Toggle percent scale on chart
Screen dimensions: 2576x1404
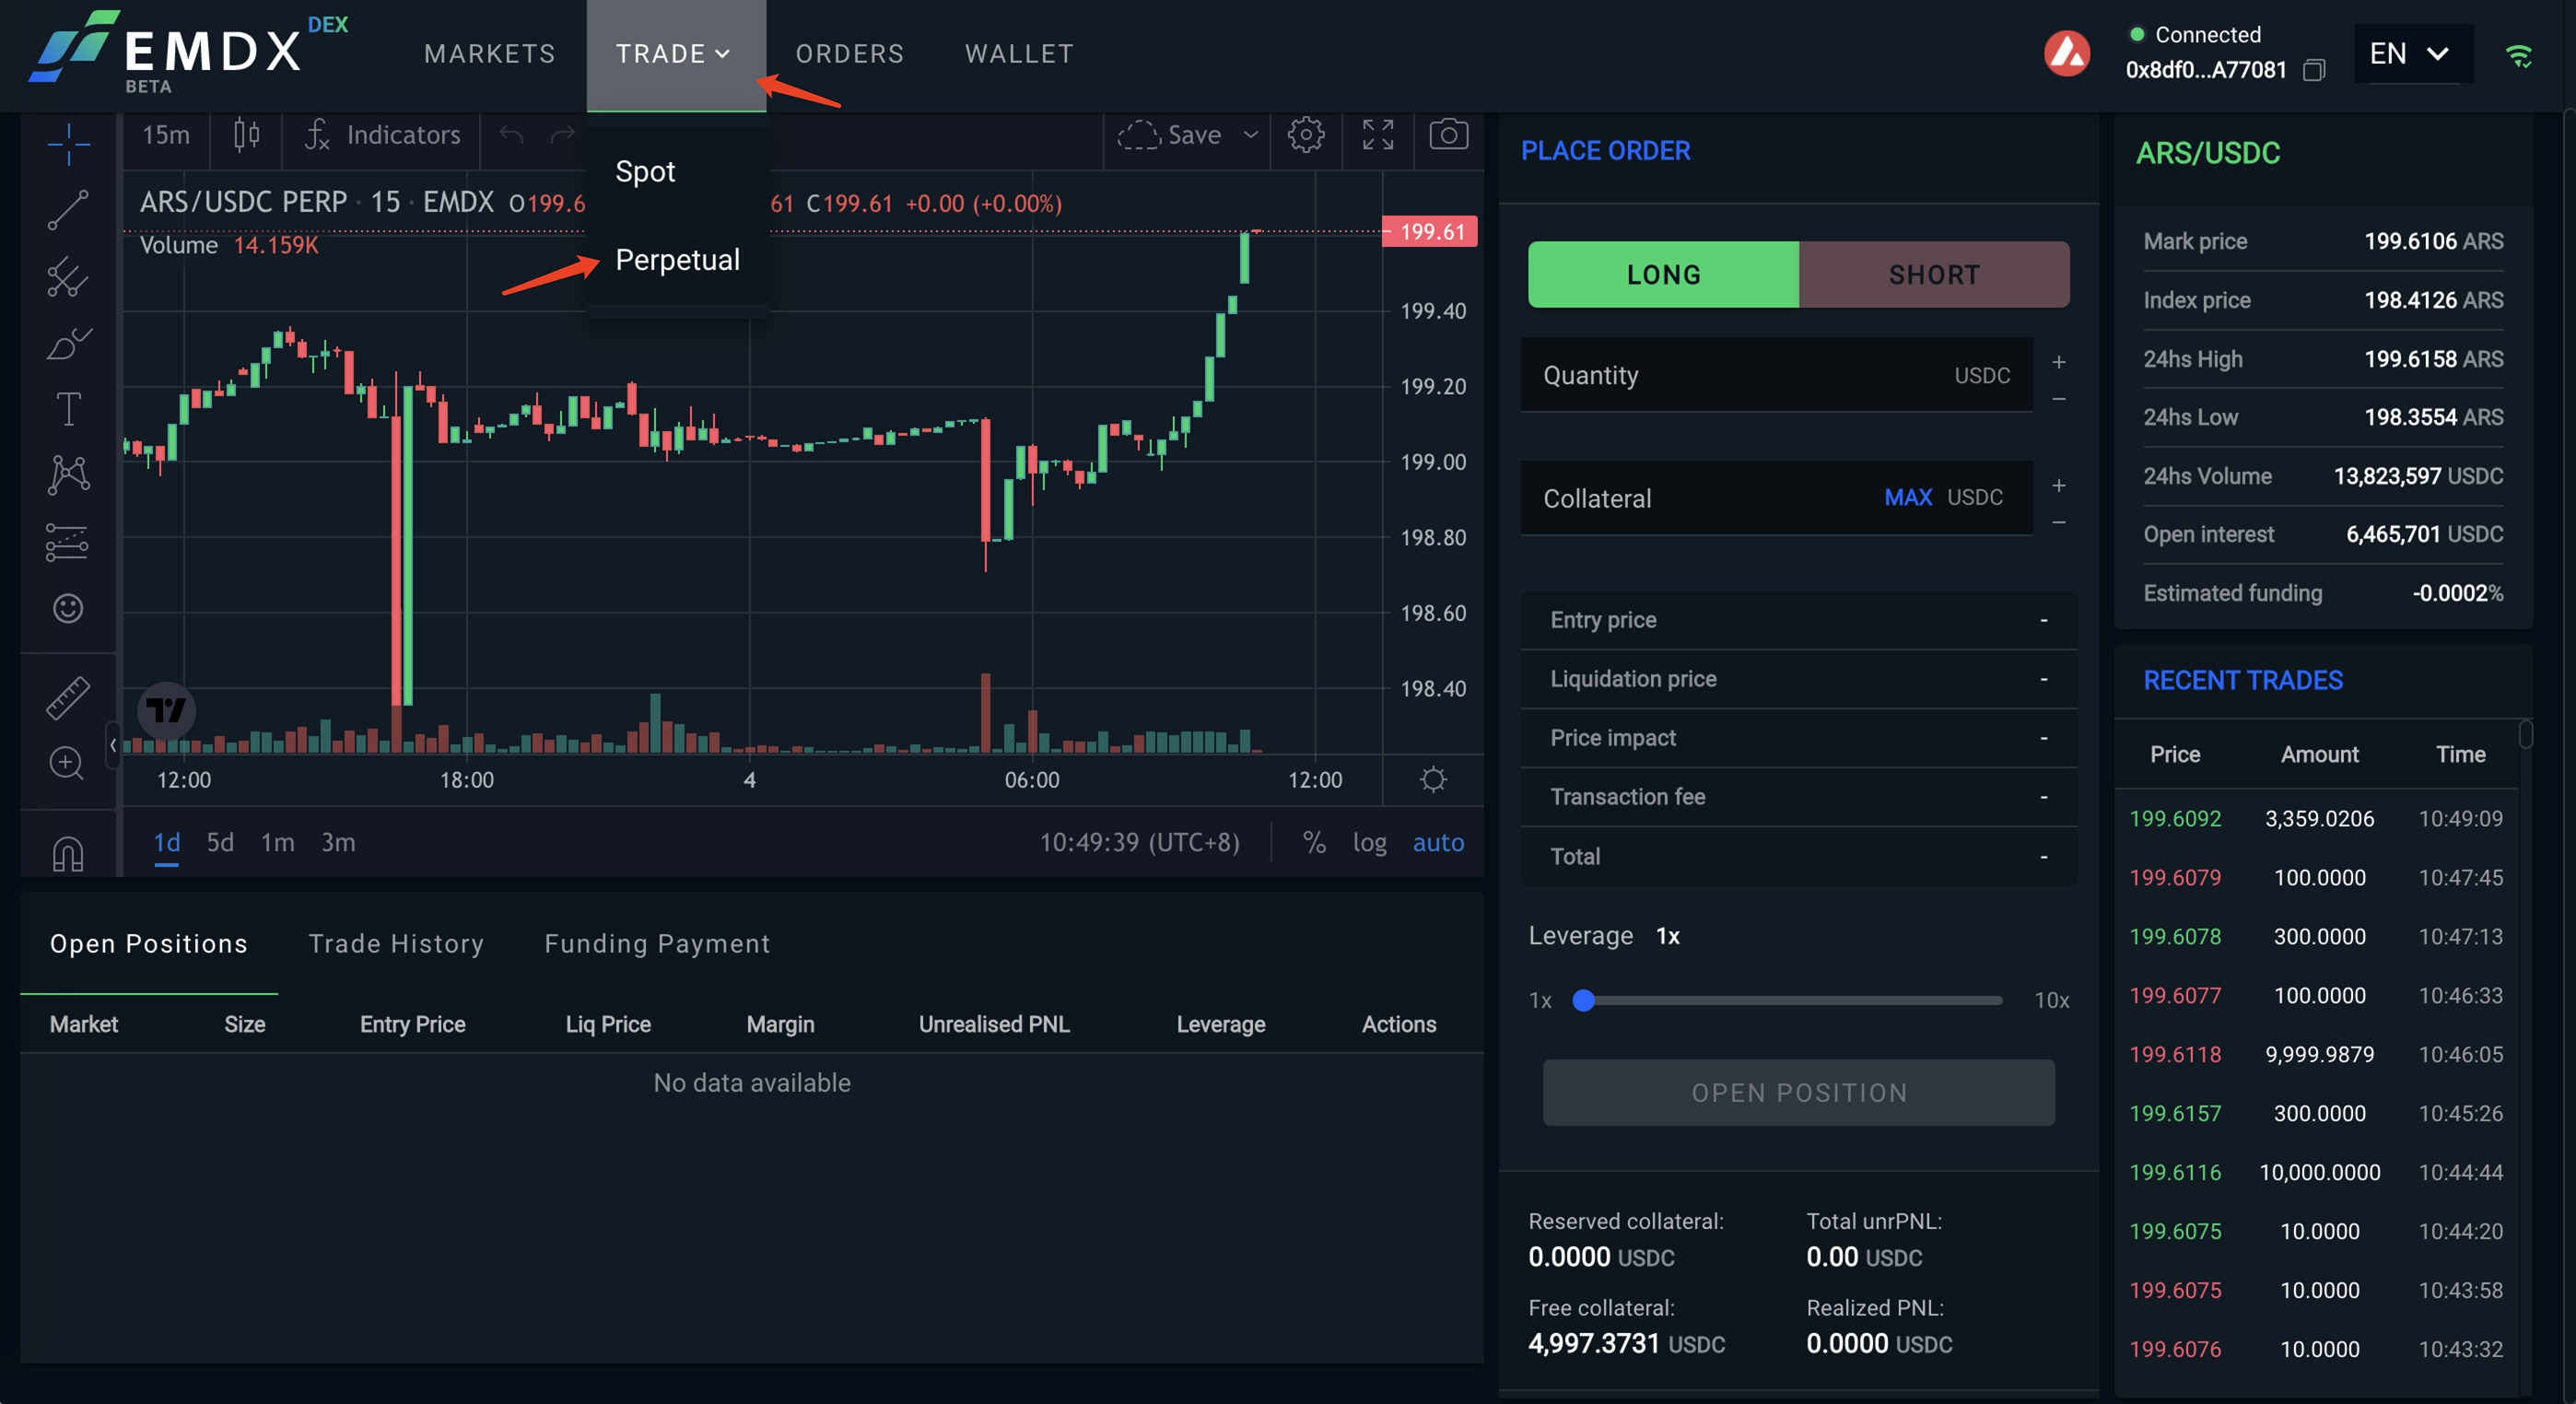tap(1313, 842)
